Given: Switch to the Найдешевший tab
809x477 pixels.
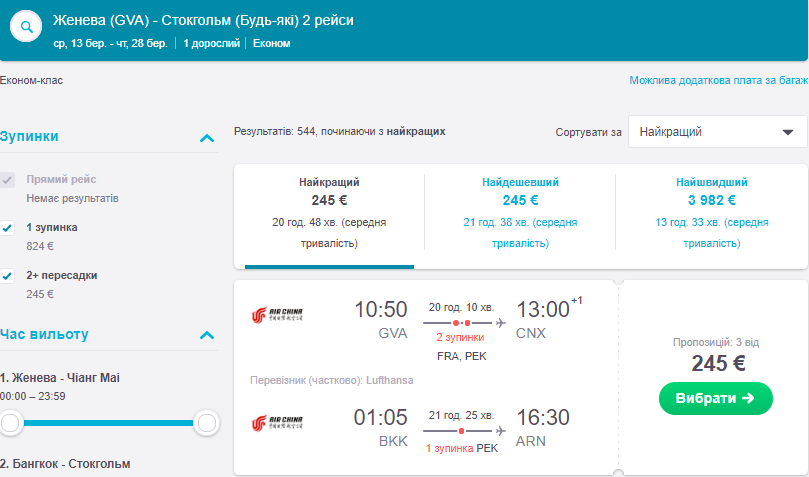Looking at the screenshot, I should click(x=520, y=214).
